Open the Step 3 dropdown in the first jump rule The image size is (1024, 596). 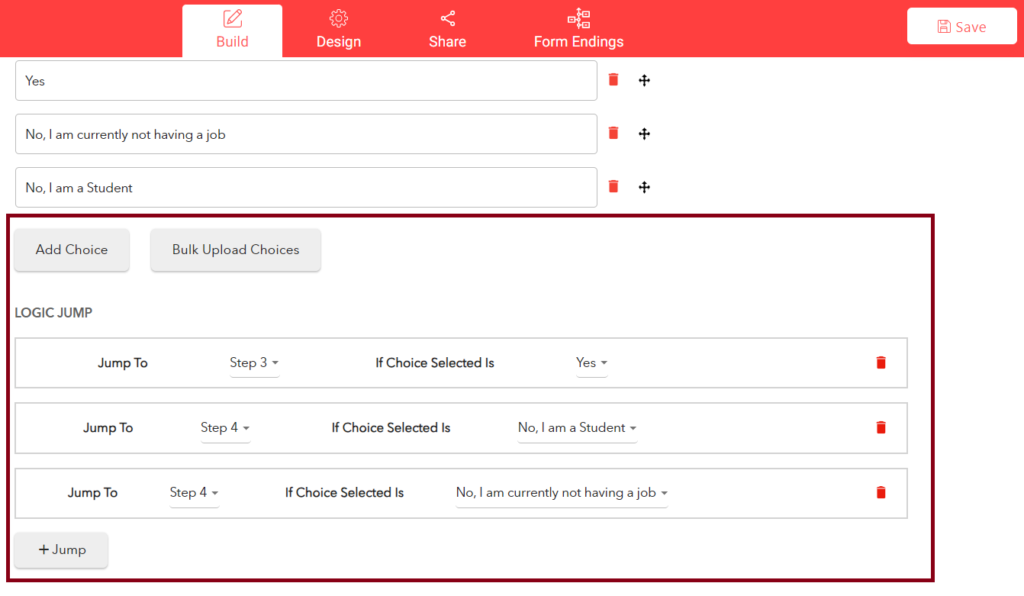(x=254, y=363)
